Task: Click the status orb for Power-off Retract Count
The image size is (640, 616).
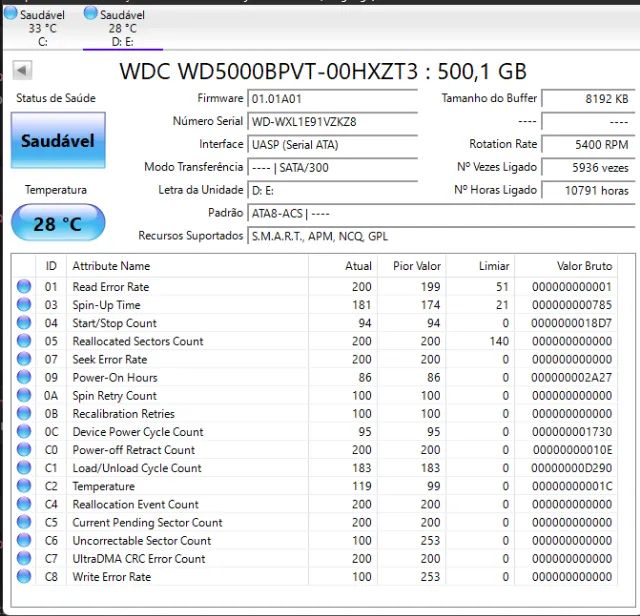Action: coord(24,449)
